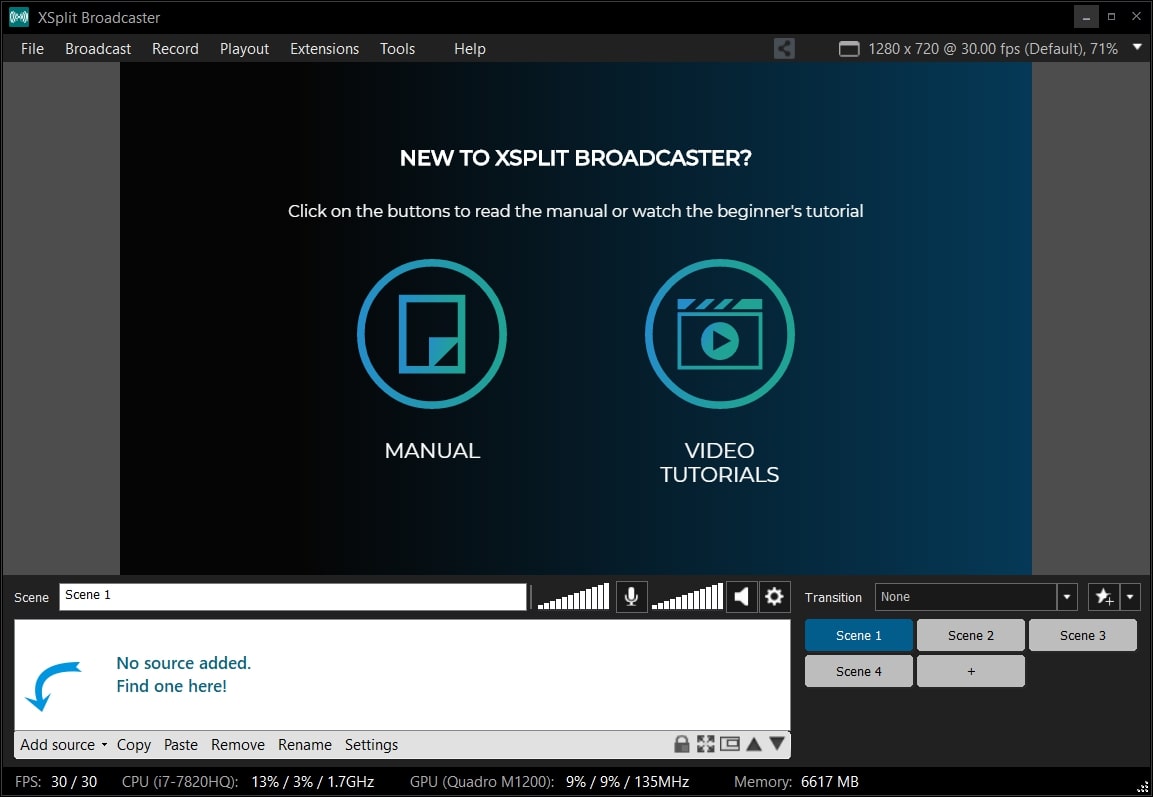Toggle the source lock icon
The height and width of the screenshot is (797, 1153).
pyautogui.click(x=682, y=744)
